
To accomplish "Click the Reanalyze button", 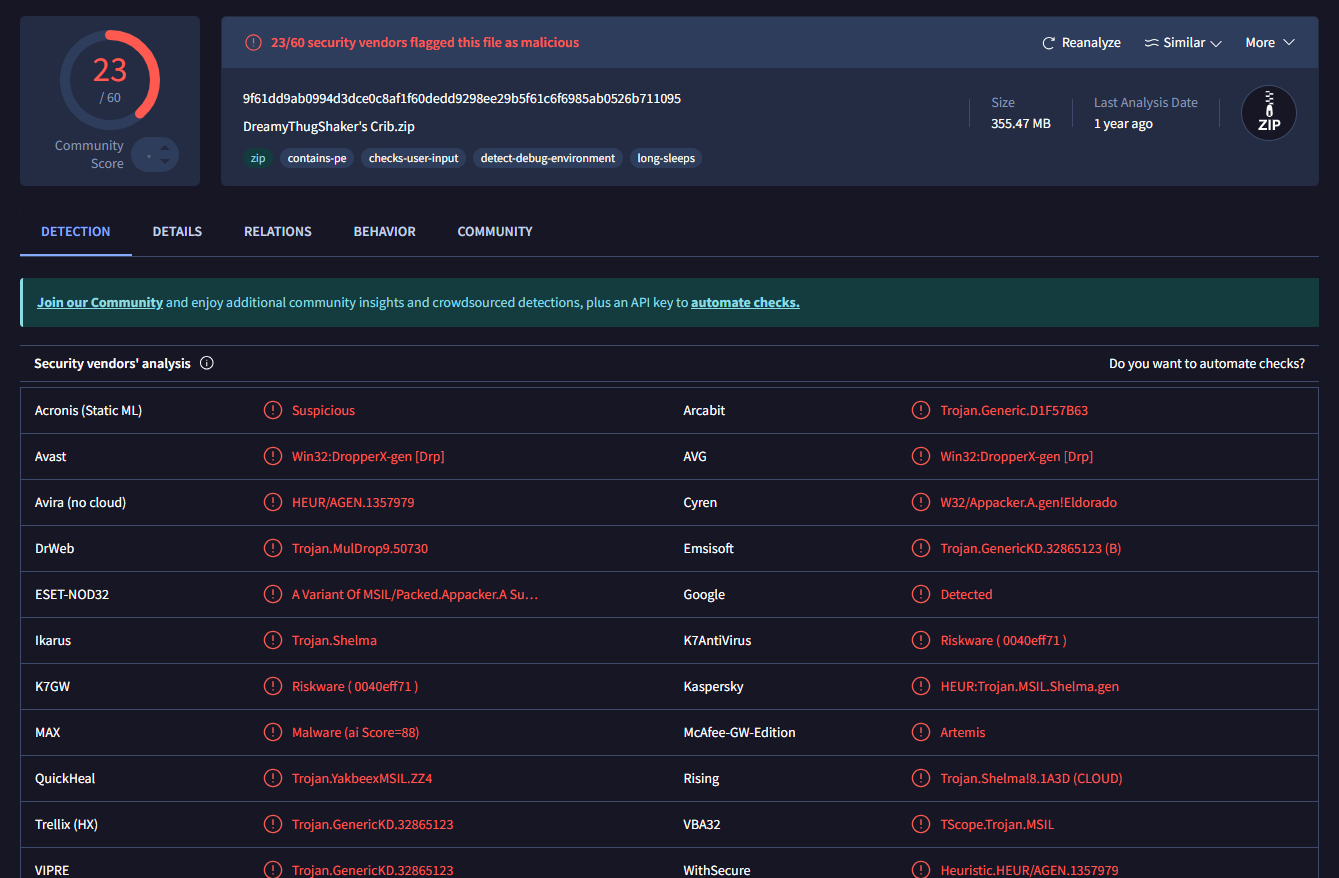I will 1081,43.
